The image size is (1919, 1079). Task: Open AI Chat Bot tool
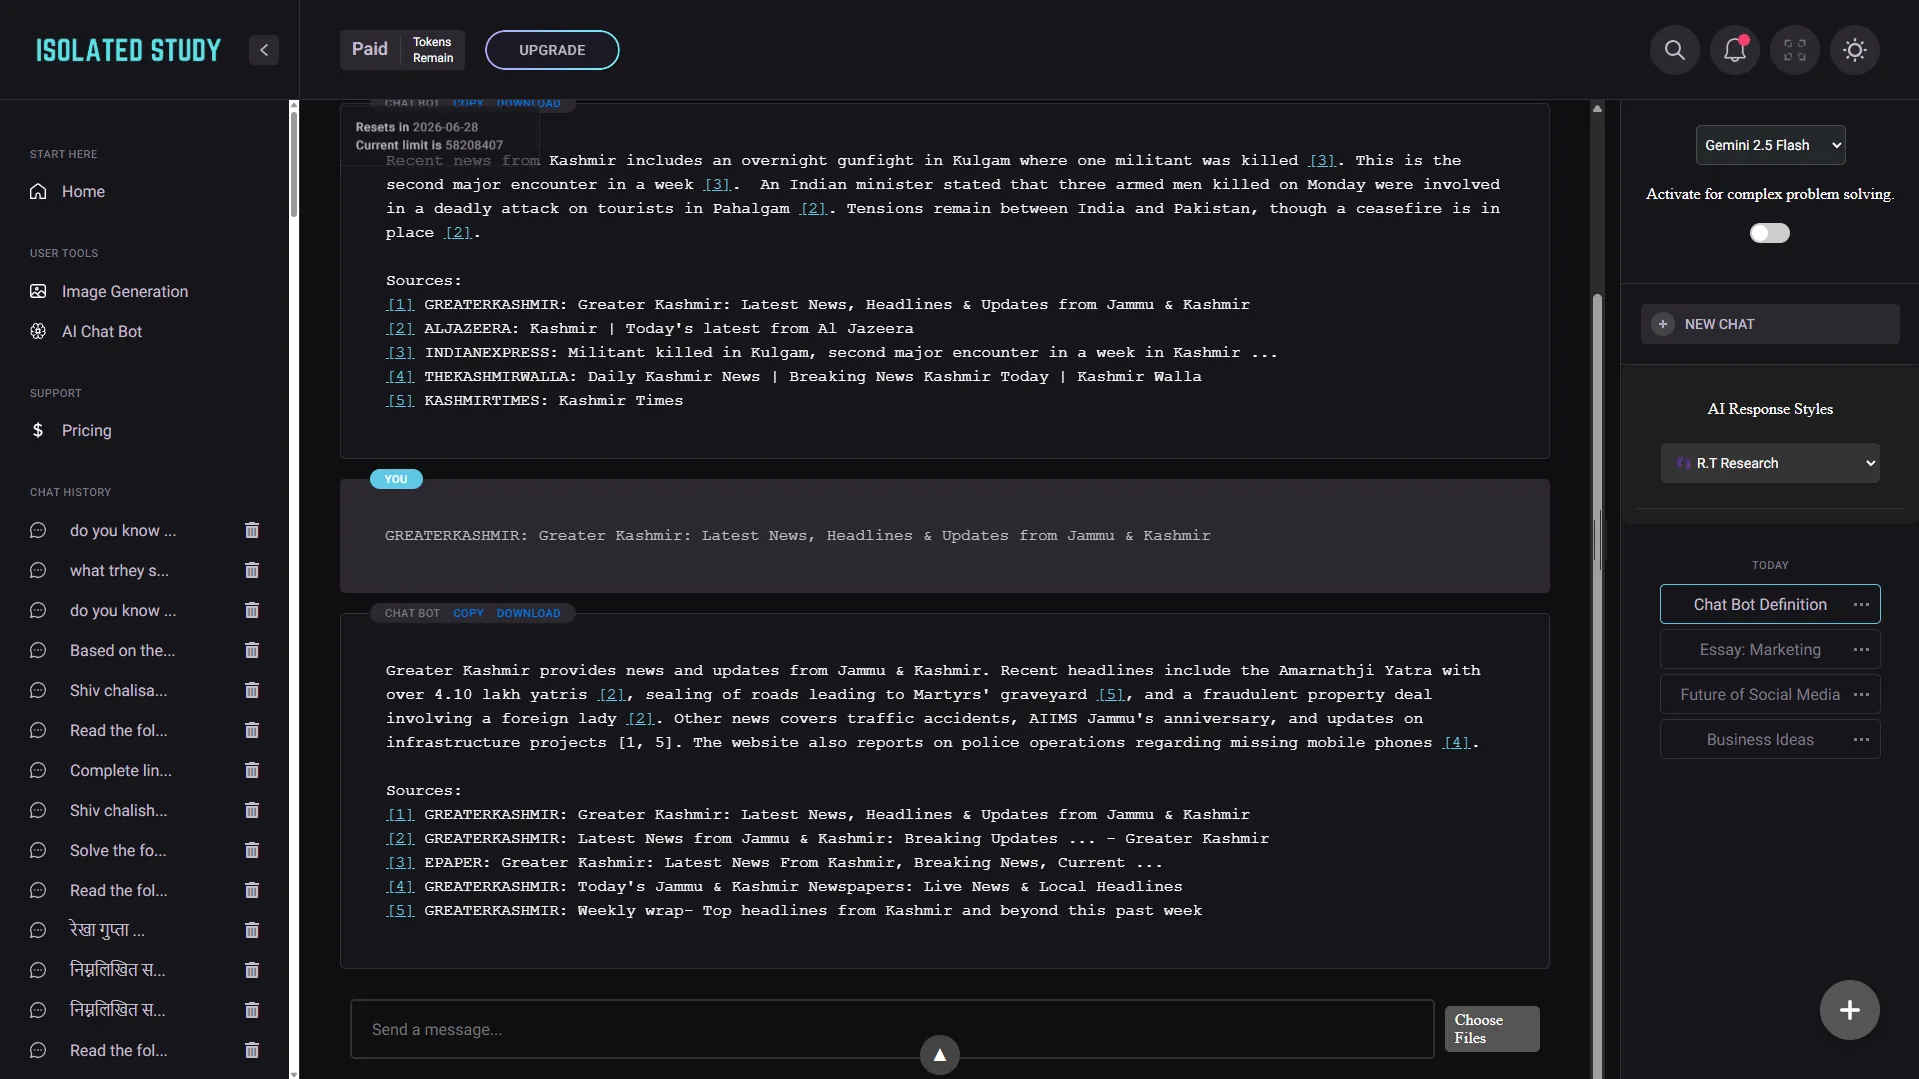pyautogui.click(x=102, y=331)
